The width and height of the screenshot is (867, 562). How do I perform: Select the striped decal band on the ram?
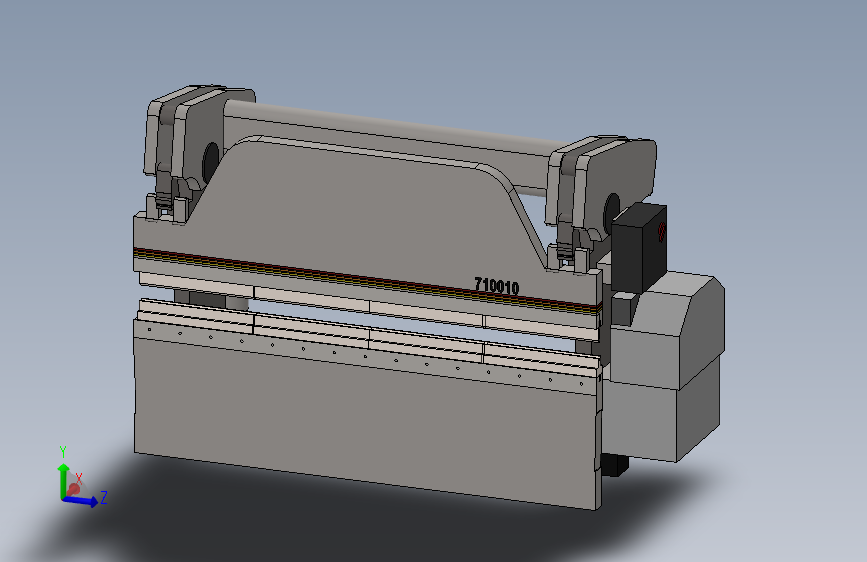point(368,280)
